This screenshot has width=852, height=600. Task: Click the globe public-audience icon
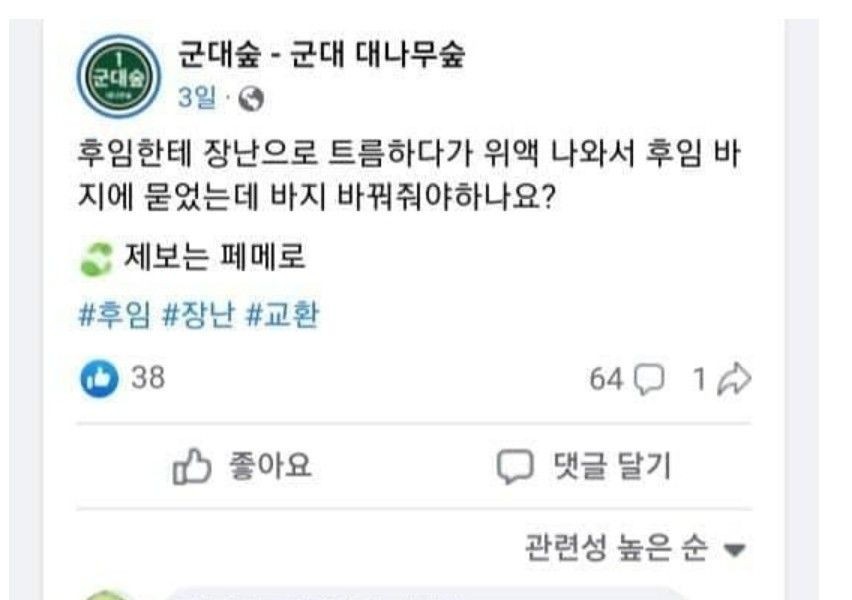click(x=253, y=99)
